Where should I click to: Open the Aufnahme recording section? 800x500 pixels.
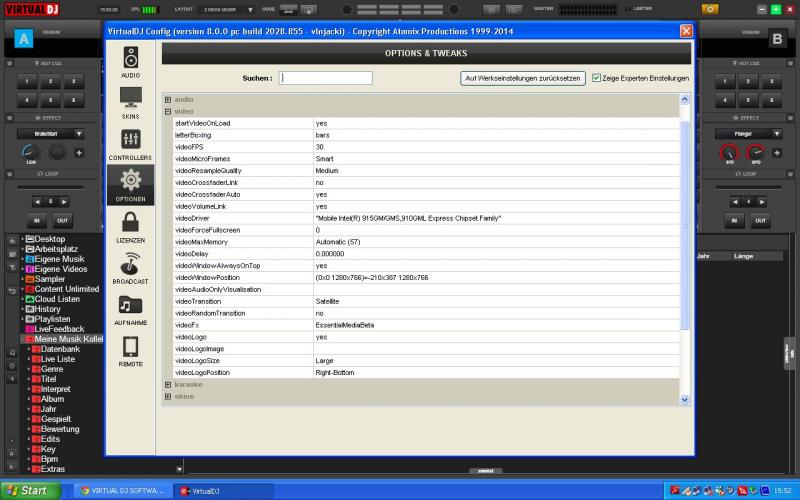(130, 310)
